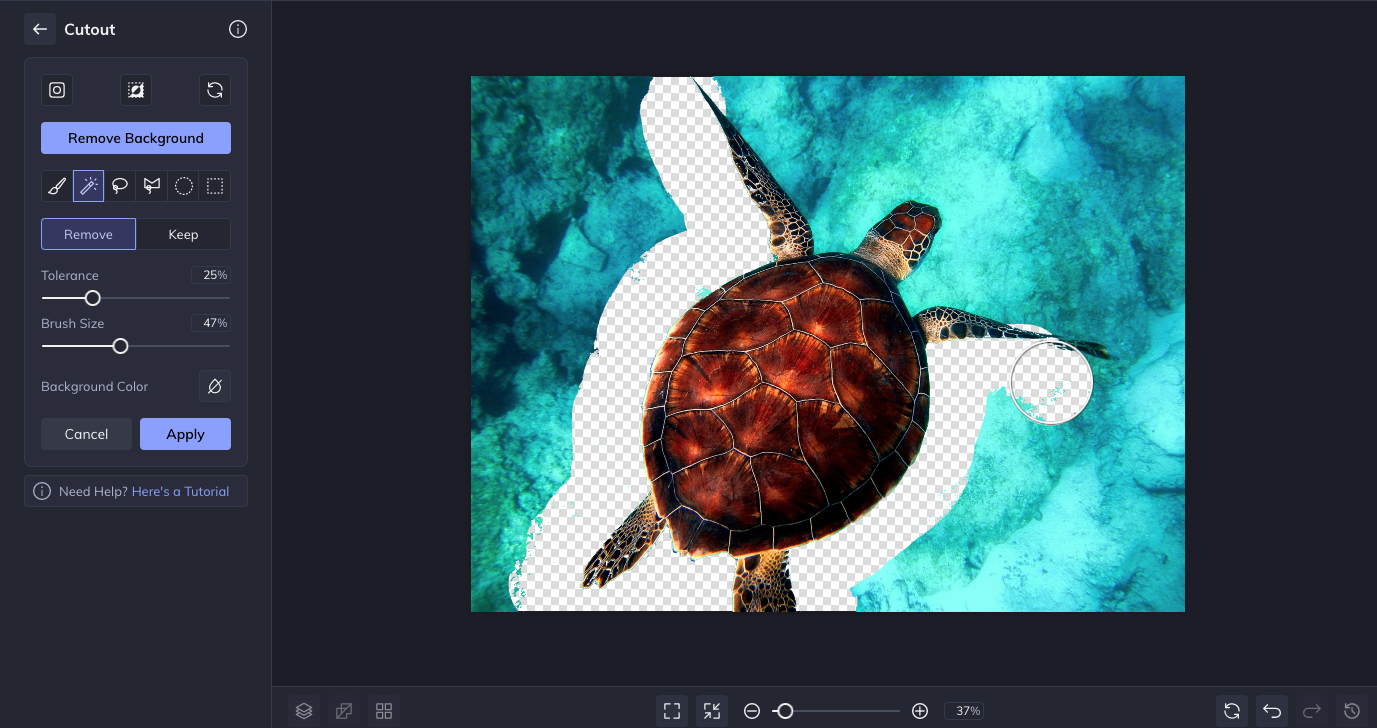1377x728 pixels.
Task: Pick the polygonal lasso tool
Action: pos(152,186)
